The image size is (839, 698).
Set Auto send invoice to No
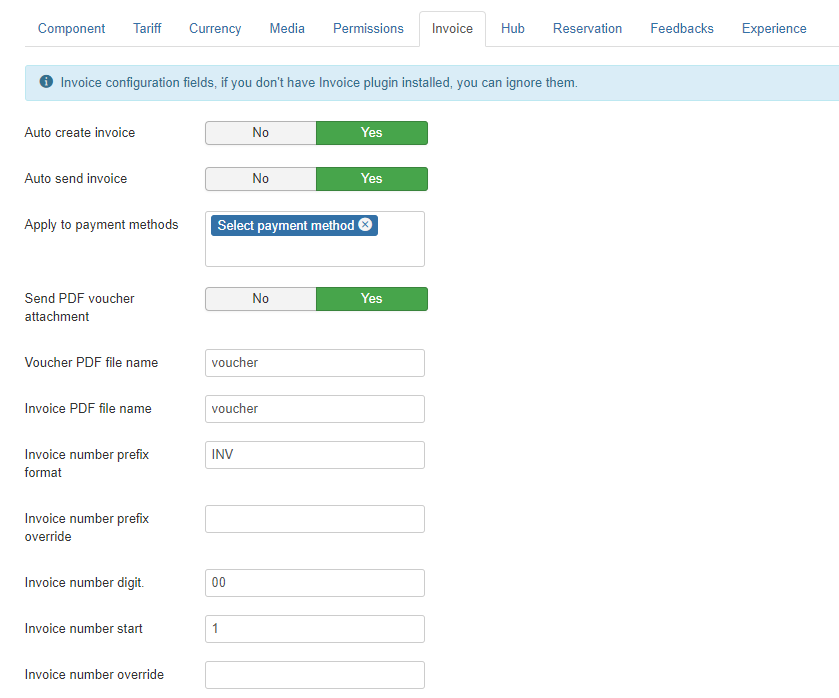pyautogui.click(x=261, y=179)
